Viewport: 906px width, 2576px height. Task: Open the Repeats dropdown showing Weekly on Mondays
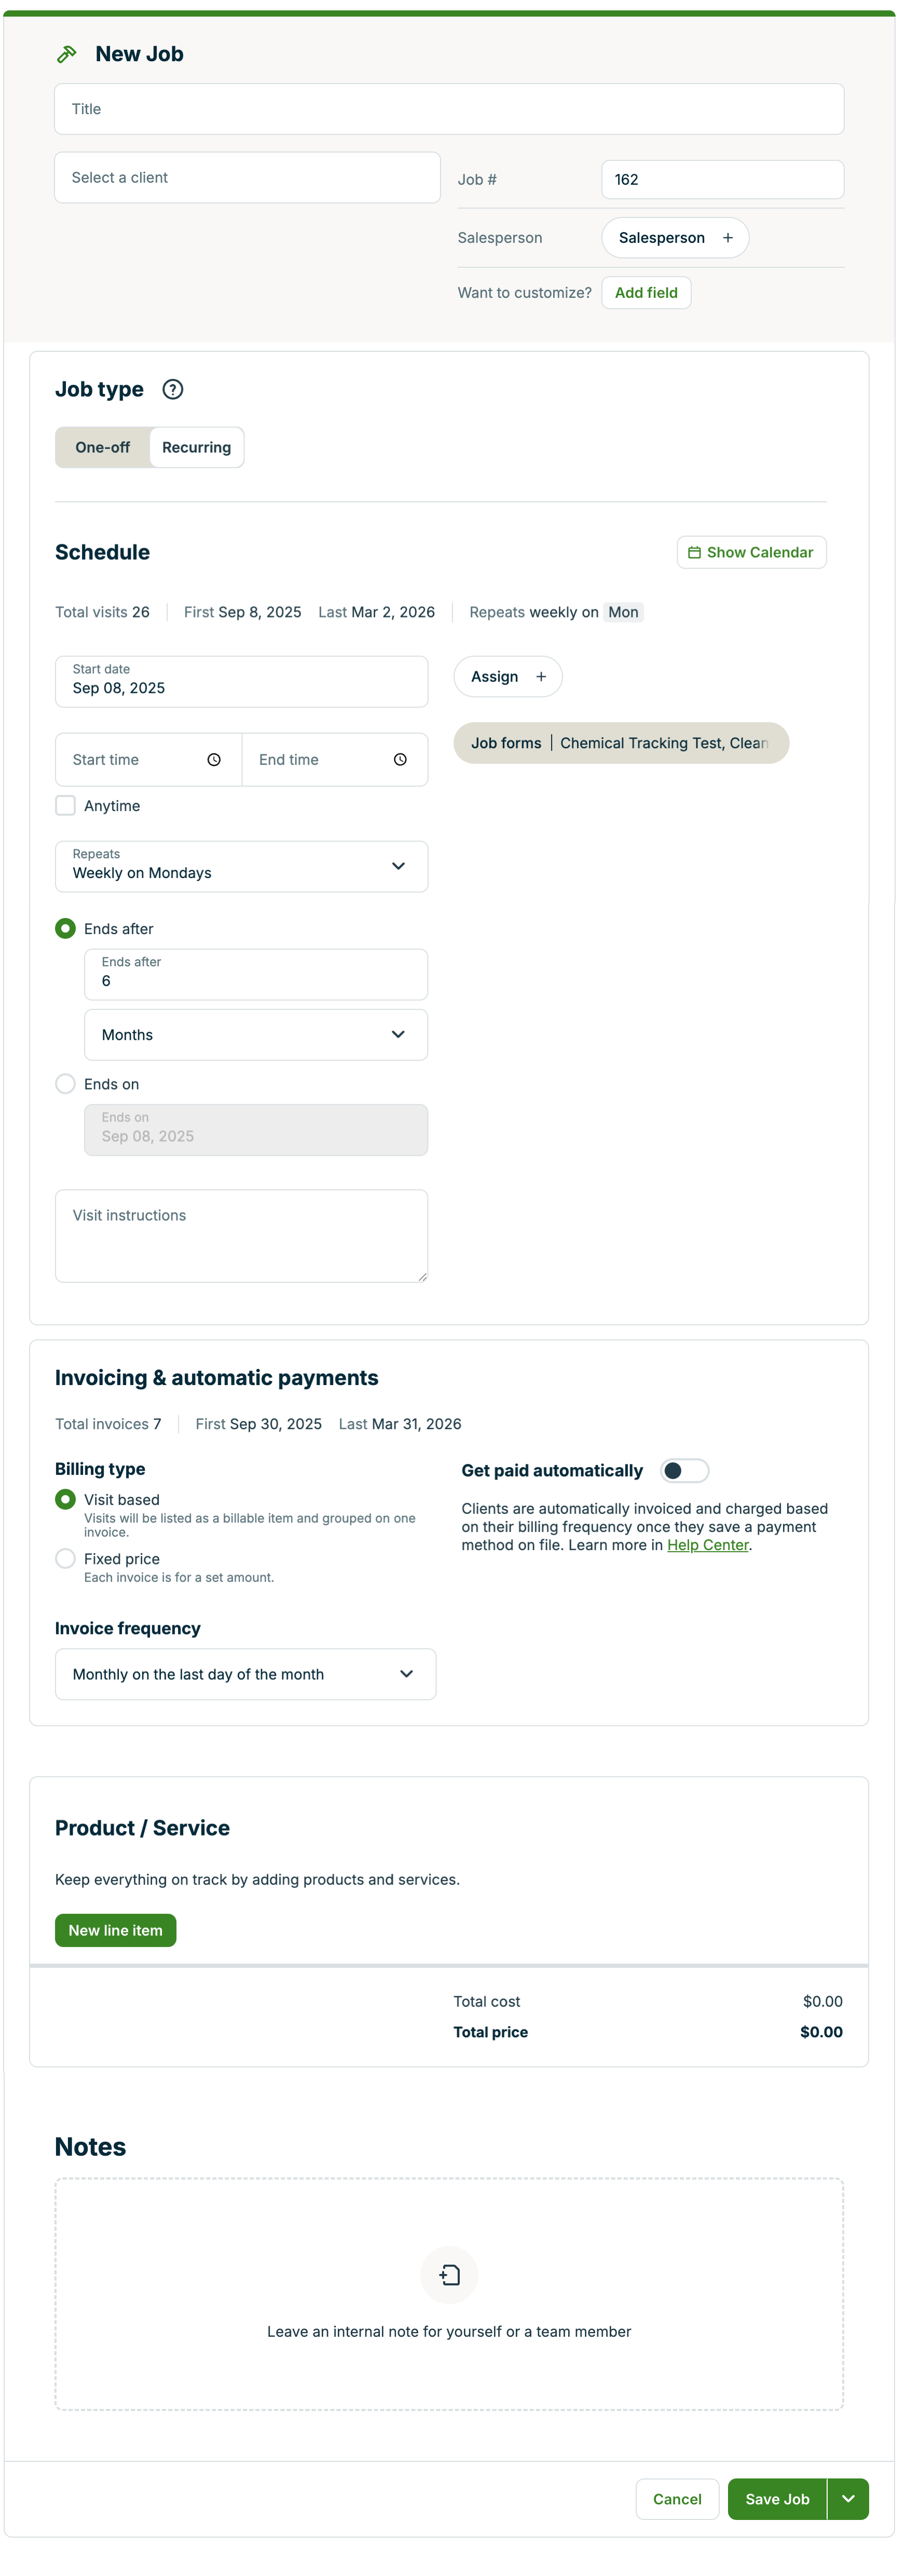[x=241, y=866]
